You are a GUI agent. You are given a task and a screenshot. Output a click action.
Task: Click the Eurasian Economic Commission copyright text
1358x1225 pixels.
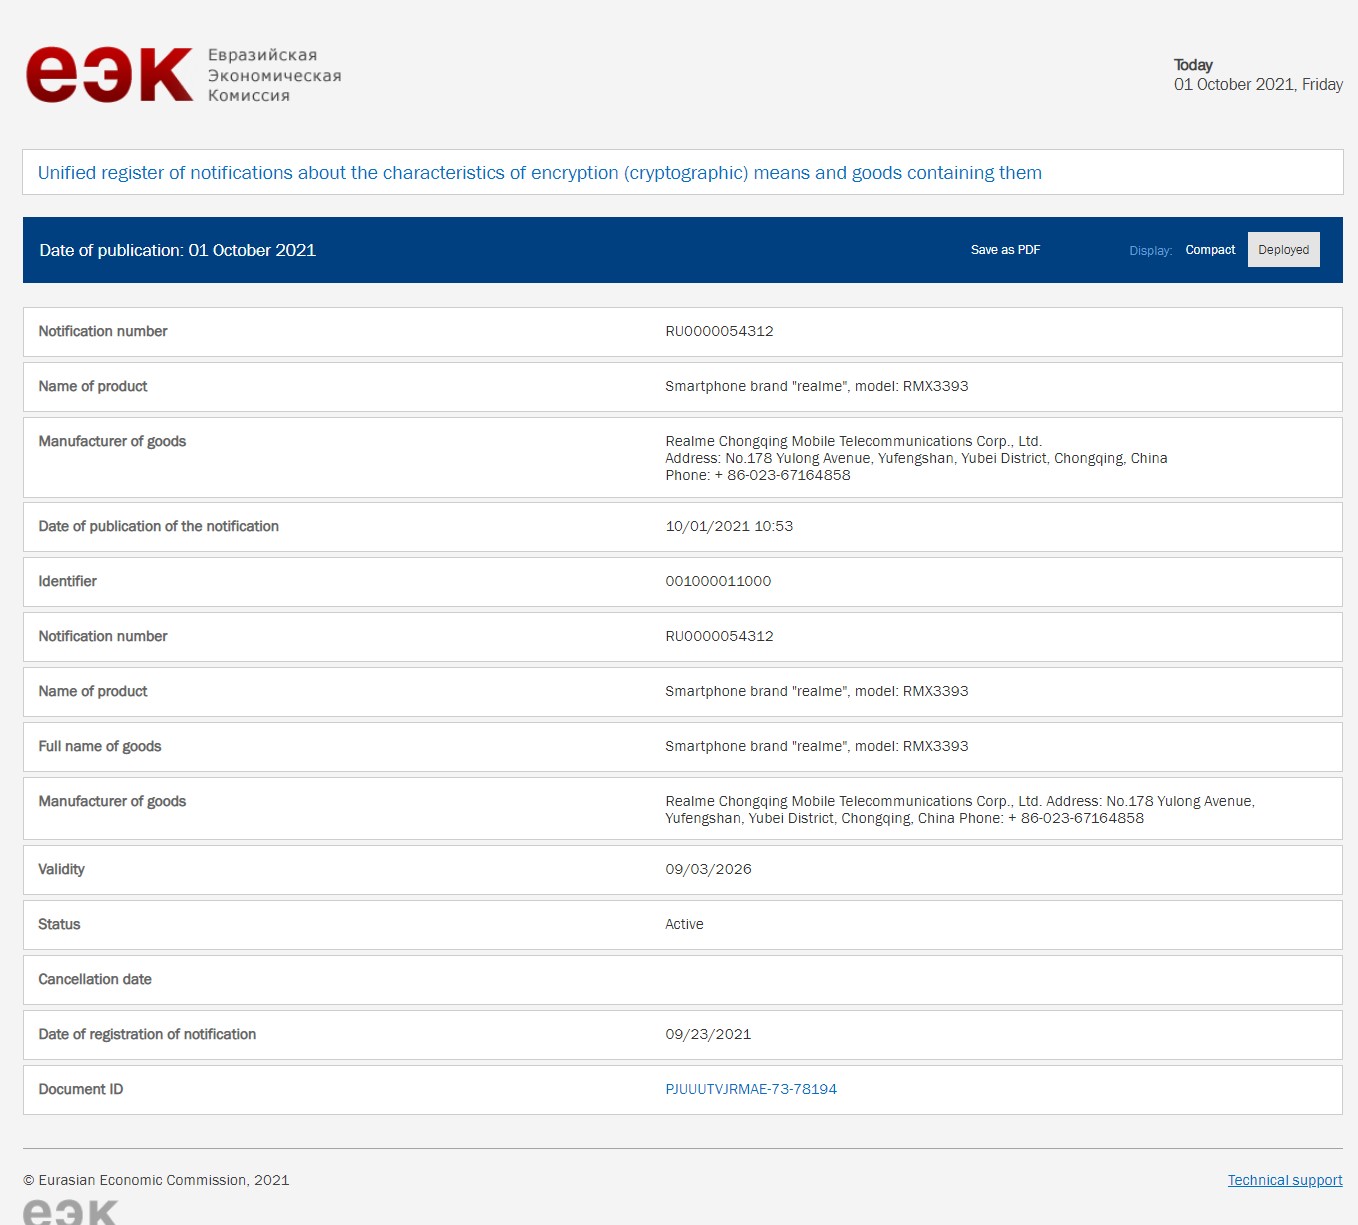pyautogui.click(x=160, y=1180)
